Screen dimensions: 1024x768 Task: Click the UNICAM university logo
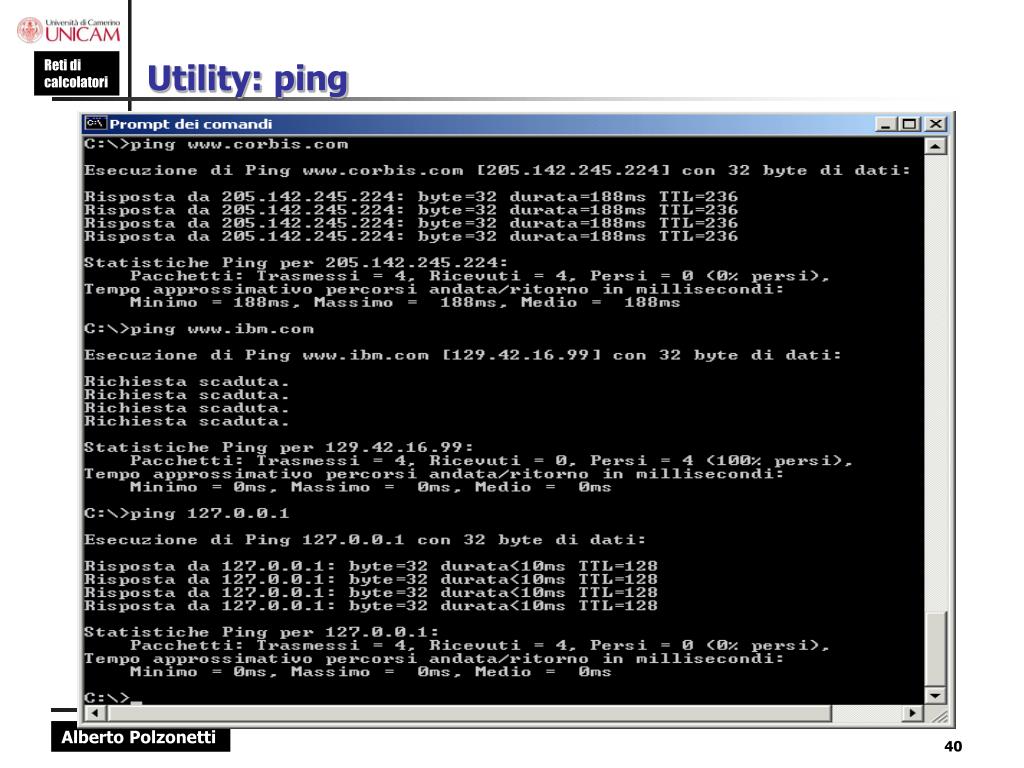[x=69, y=31]
